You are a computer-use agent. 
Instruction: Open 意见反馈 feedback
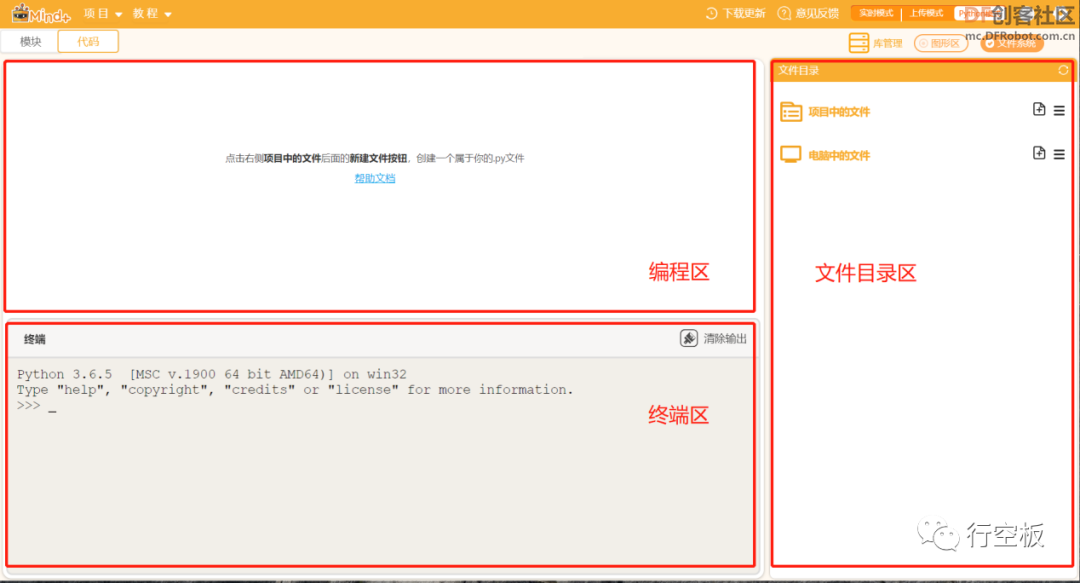click(x=808, y=13)
